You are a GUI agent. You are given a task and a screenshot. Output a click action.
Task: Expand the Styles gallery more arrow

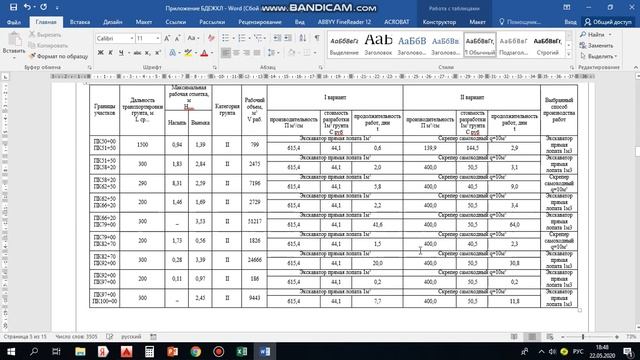569,54
